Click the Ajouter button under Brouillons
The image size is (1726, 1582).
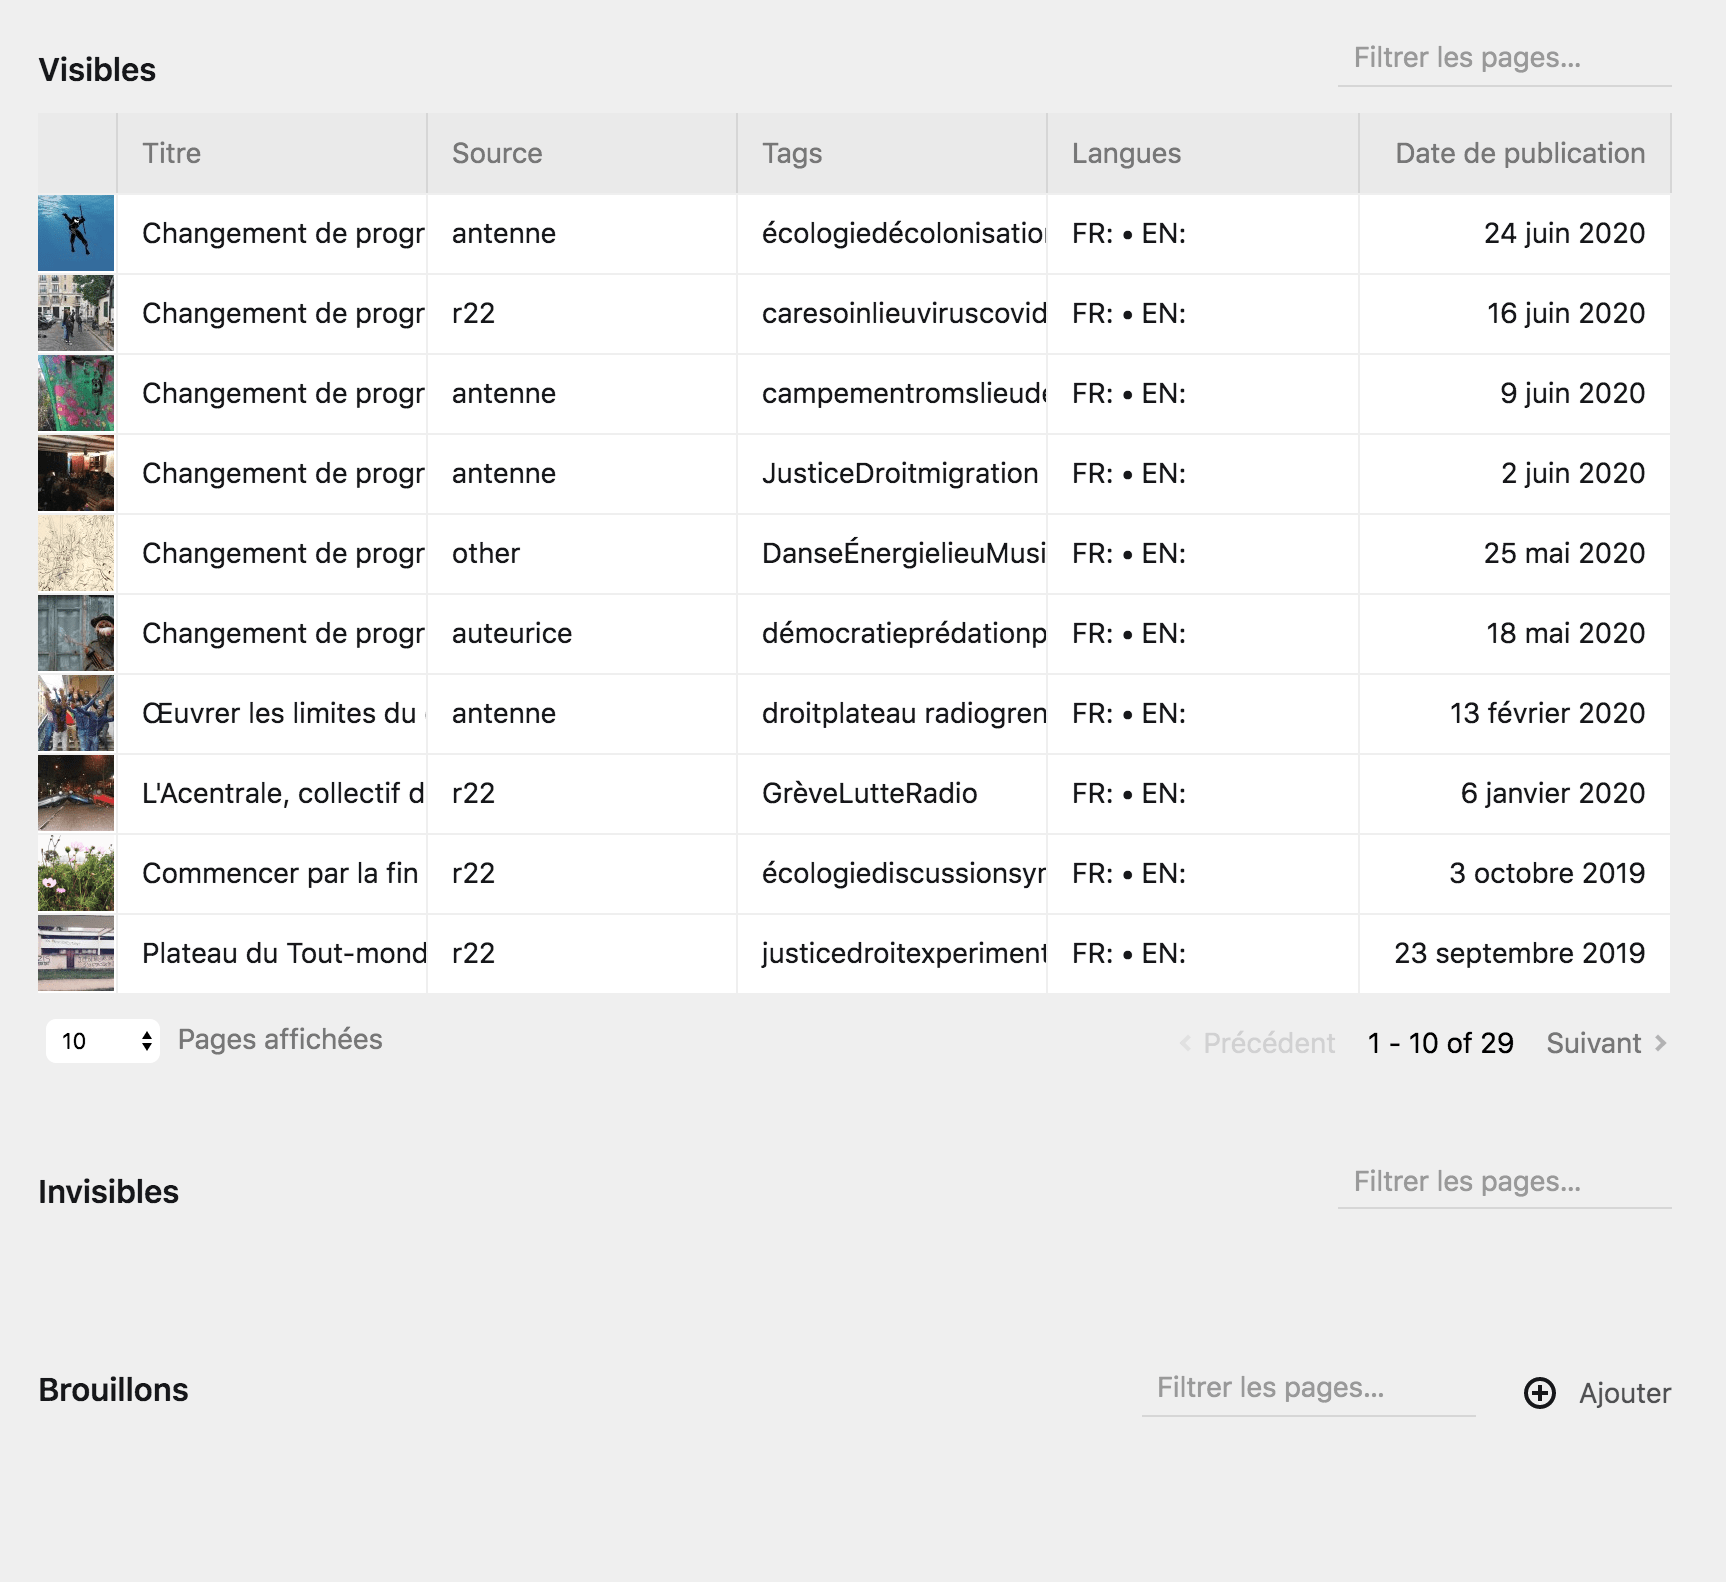click(1624, 1392)
